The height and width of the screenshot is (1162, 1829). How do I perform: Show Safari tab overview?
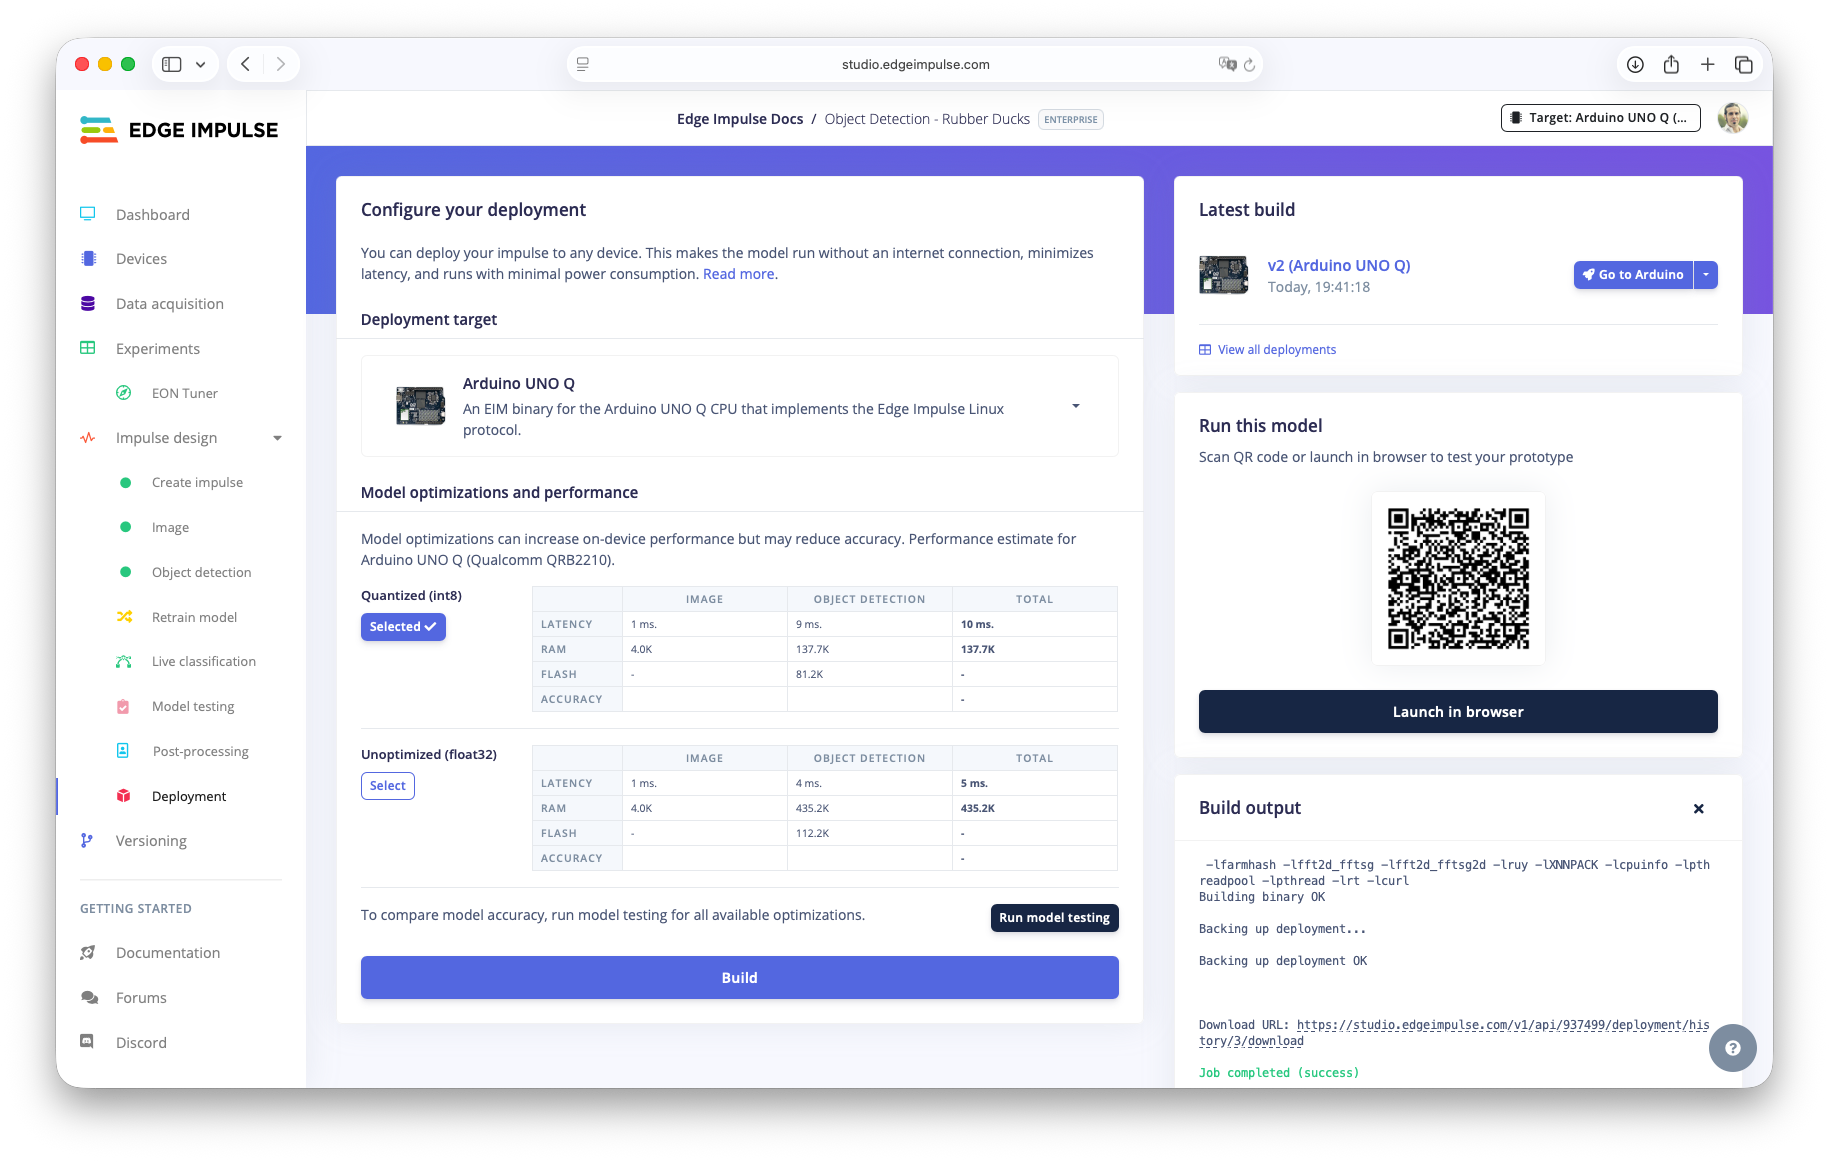1743,64
